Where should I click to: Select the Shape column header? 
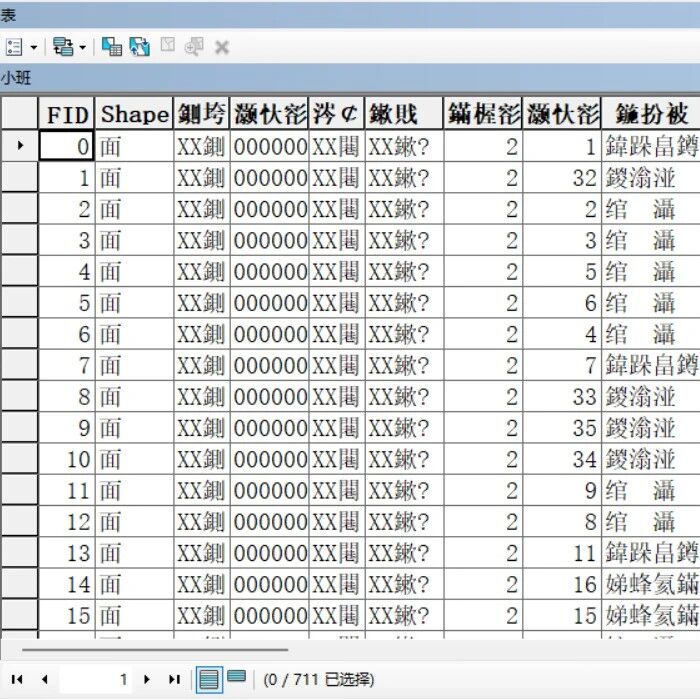134,114
